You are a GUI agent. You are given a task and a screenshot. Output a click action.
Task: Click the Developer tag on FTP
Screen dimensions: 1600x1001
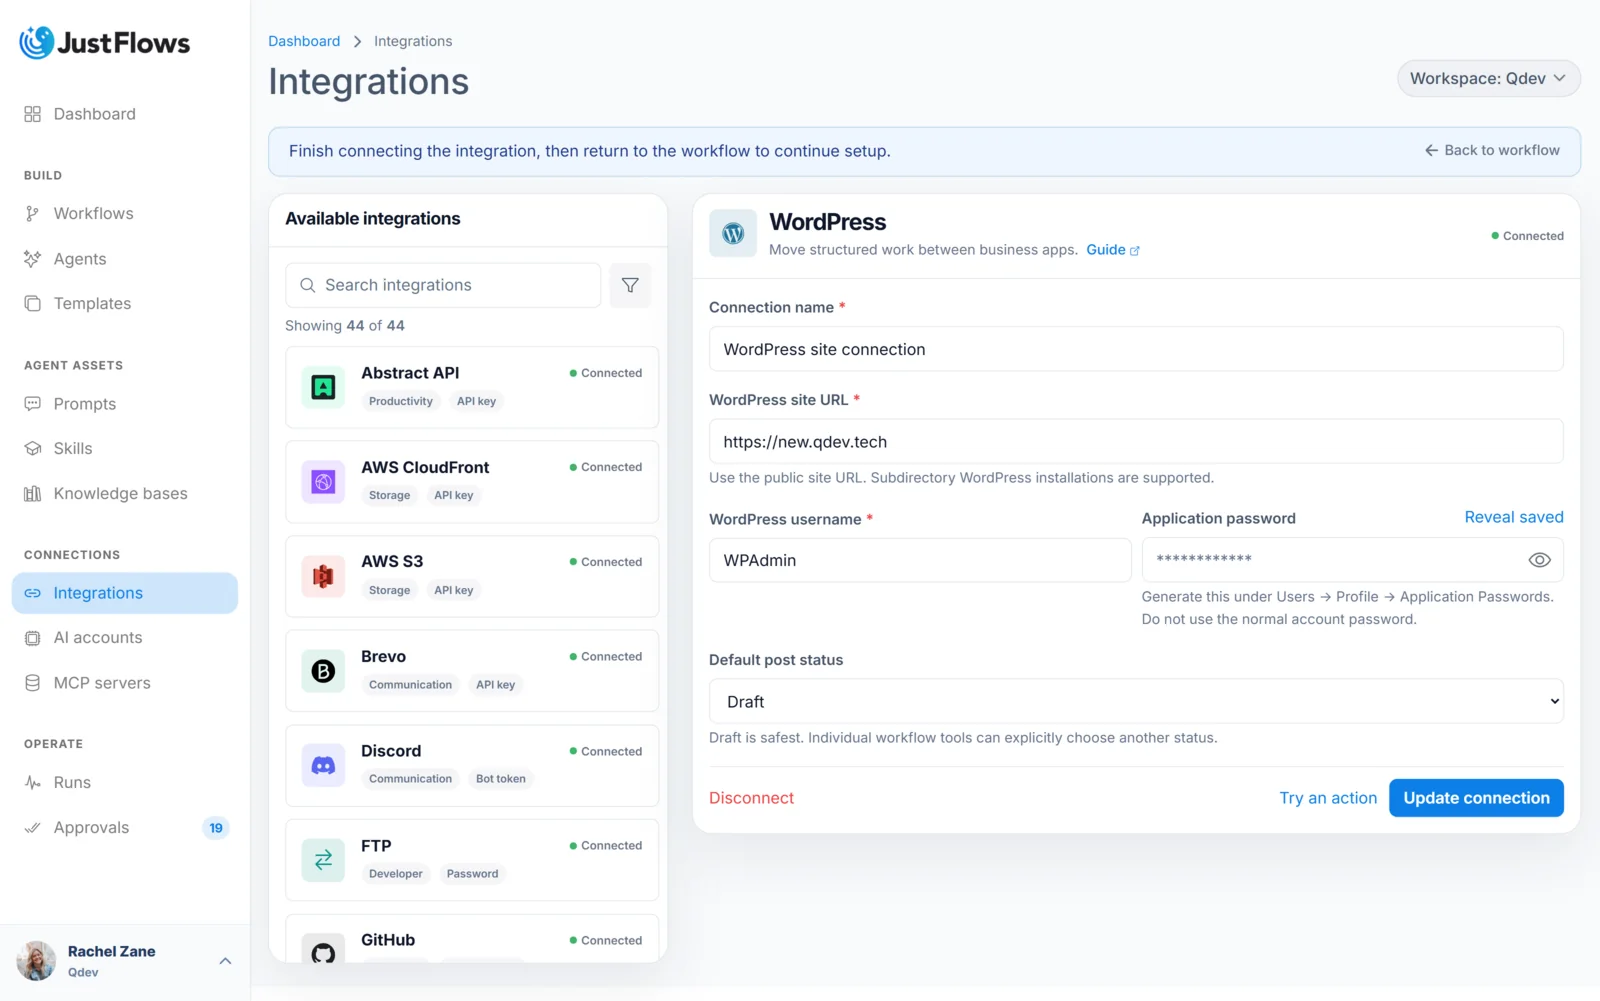coord(396,874)
